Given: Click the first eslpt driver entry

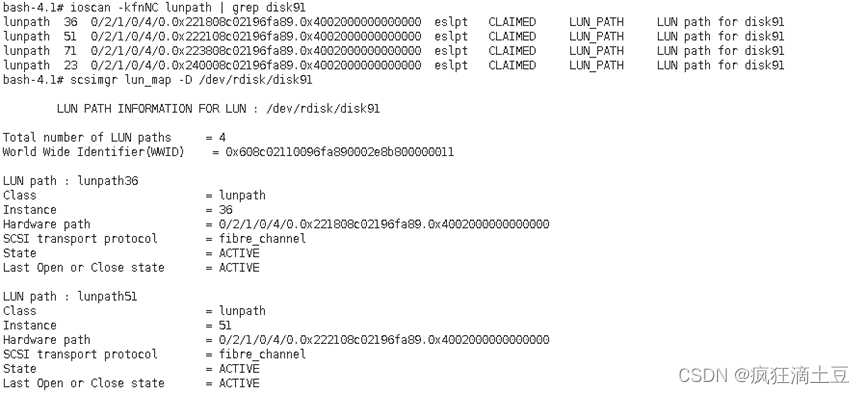Looking at the screenshot, I should click(x=451, y=23).
